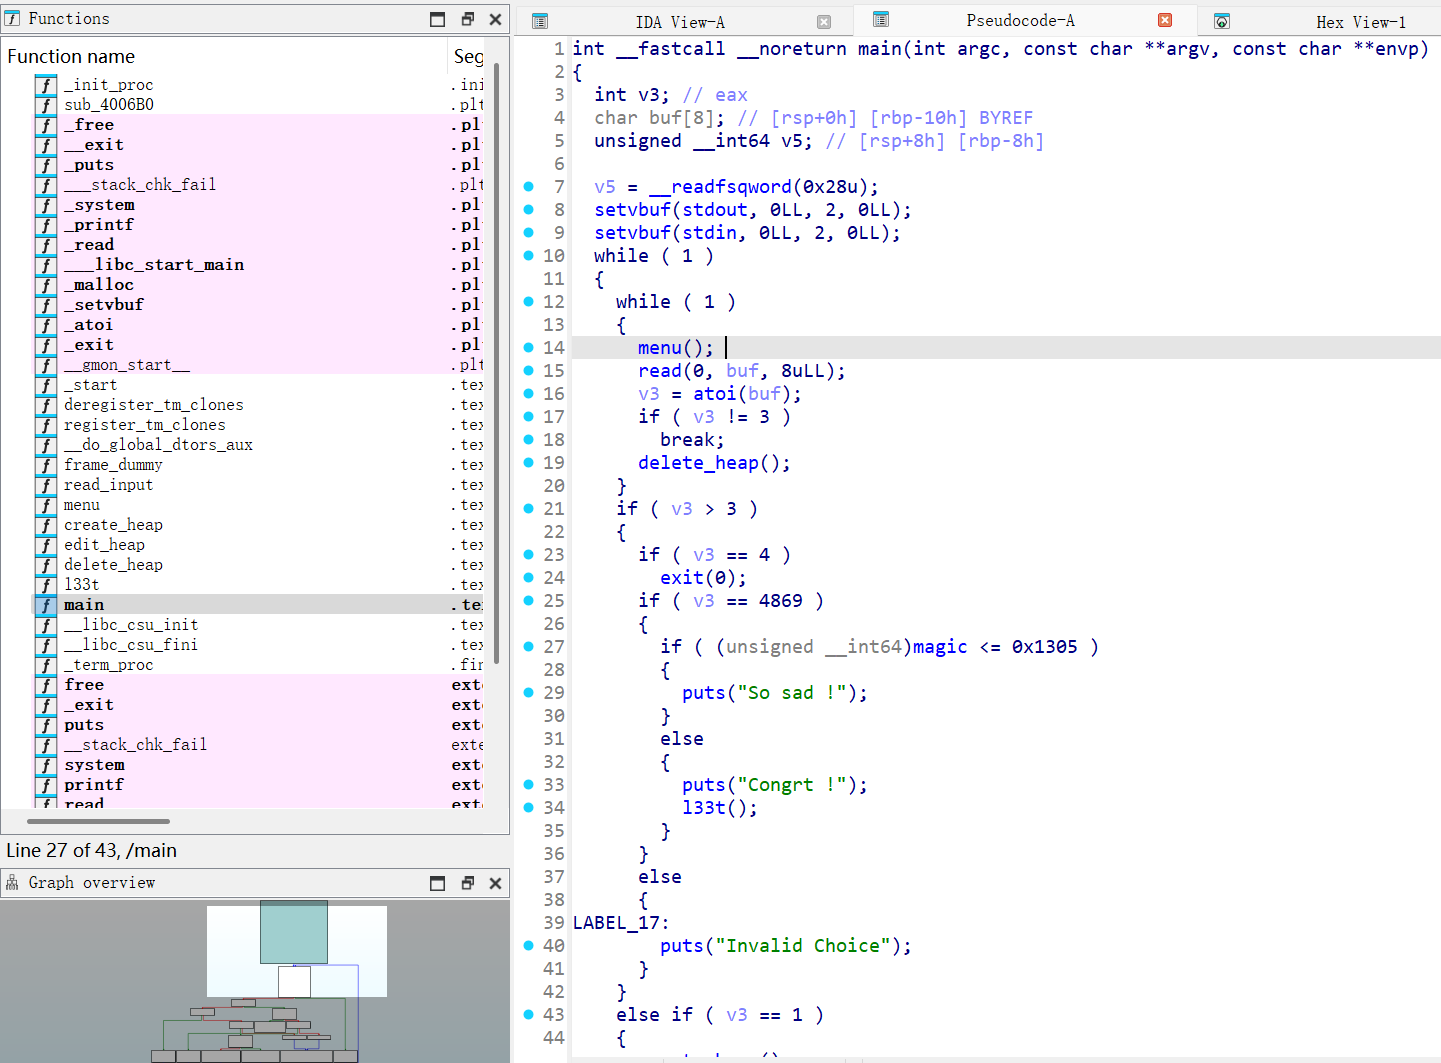Switch to the IDA View-A tab
1441x1063 pixels.
click(680, 22)
